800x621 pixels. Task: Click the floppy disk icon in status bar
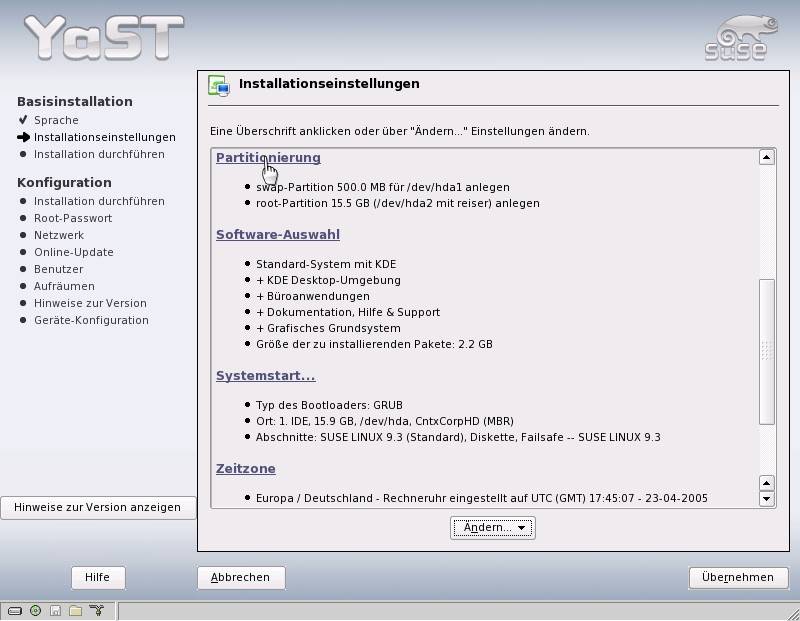click(55, 611)
